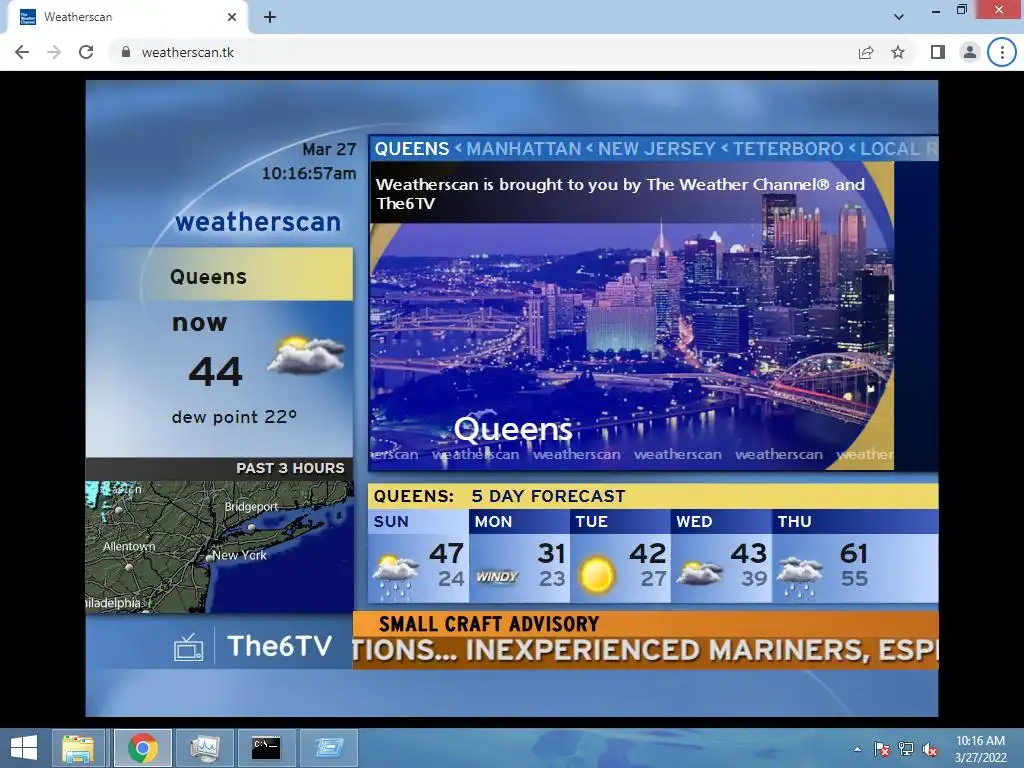Viewport: 1024px width, 768px height.
Task: Open File Explorer from the taskbar
Action: pos(78,748)
